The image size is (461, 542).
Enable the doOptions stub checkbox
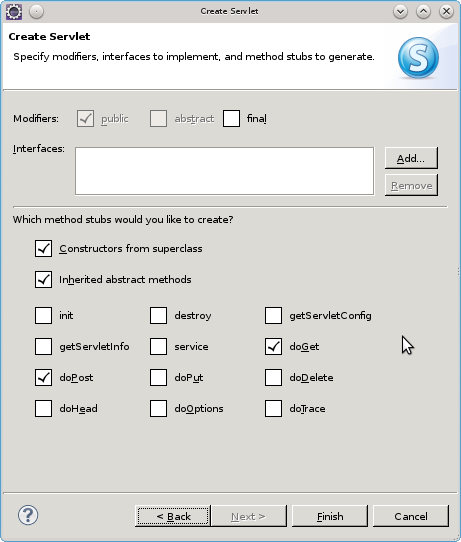pos(158,409)
